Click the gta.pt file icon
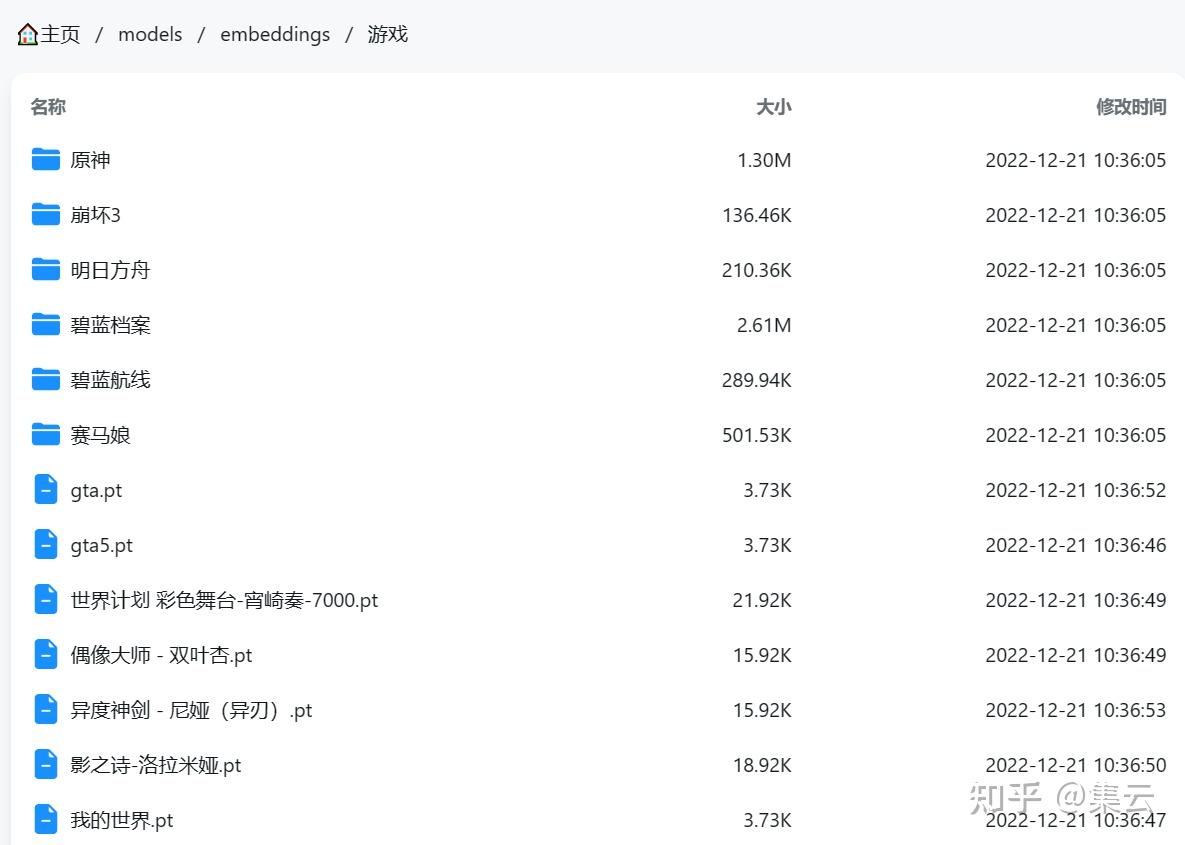The height and width of the screenshot is (845, 1185). [45, 490]
